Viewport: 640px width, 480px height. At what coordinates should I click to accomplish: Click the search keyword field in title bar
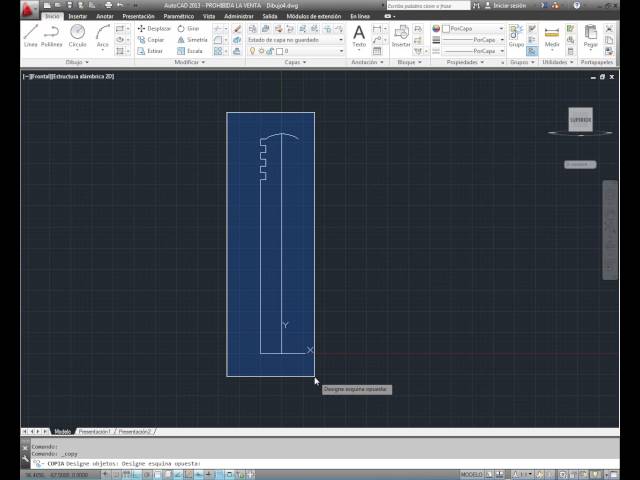tap(428, 5)
